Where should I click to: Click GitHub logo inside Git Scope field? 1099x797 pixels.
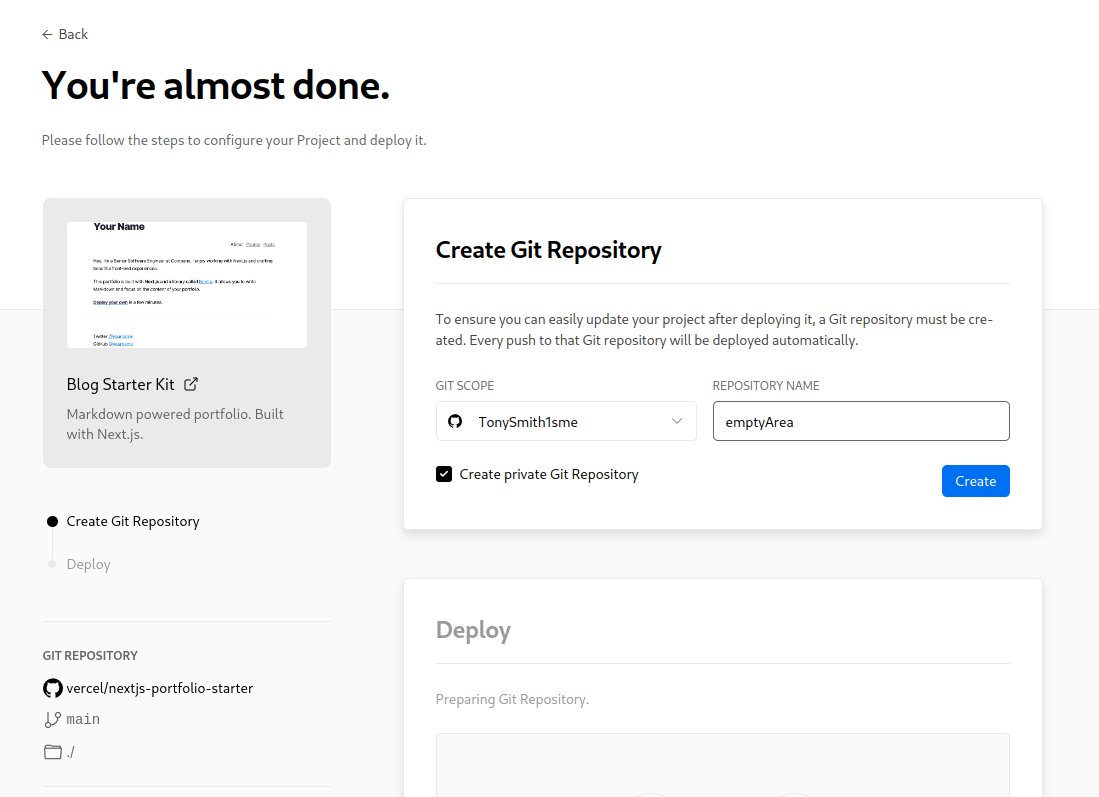point(455,422)
